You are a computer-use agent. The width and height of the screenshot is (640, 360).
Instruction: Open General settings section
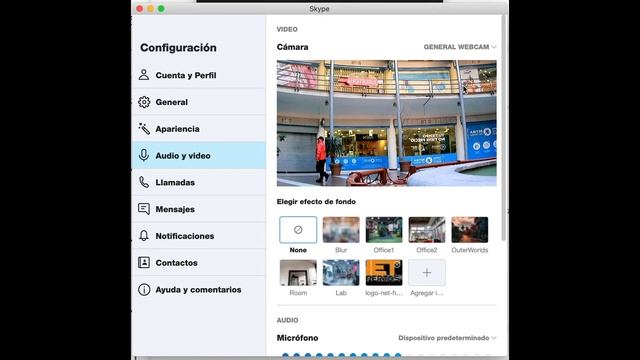[x=199, y=102]
